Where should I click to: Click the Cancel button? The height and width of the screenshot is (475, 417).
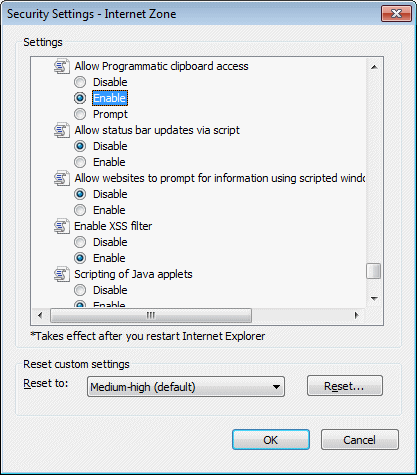[360, 440]
